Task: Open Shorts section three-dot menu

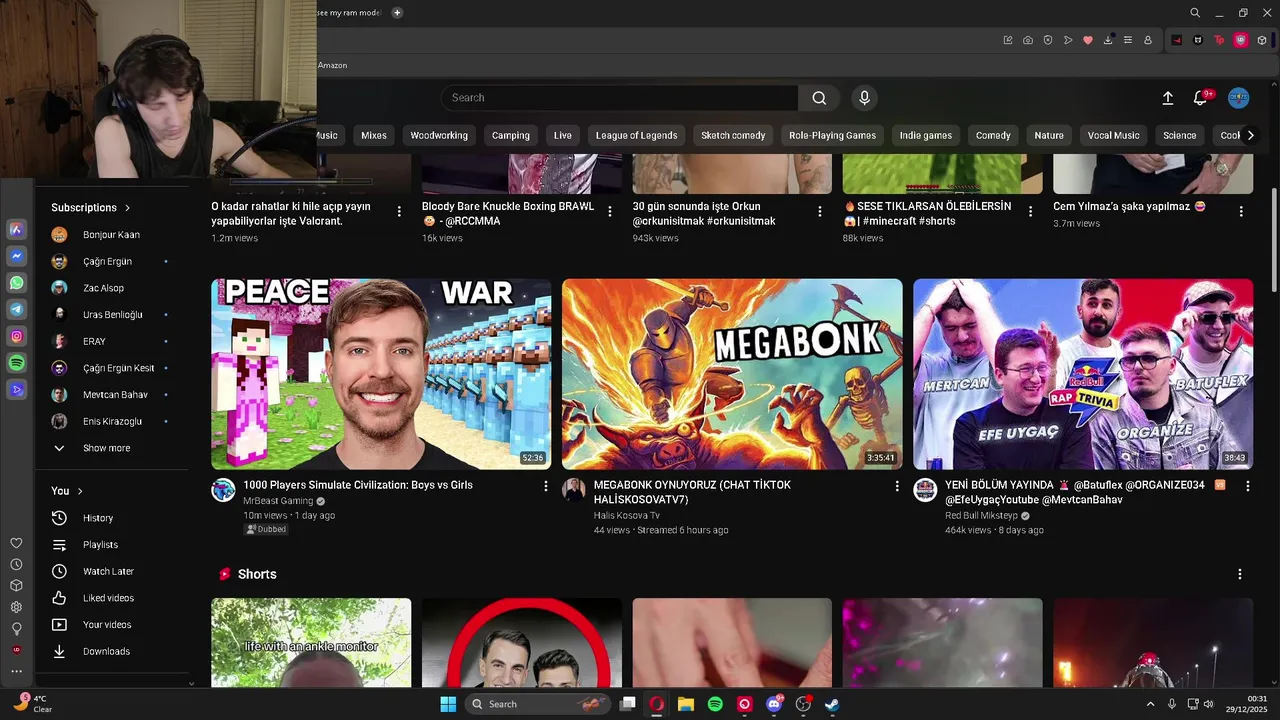Action: click(x=1240, y=574)
